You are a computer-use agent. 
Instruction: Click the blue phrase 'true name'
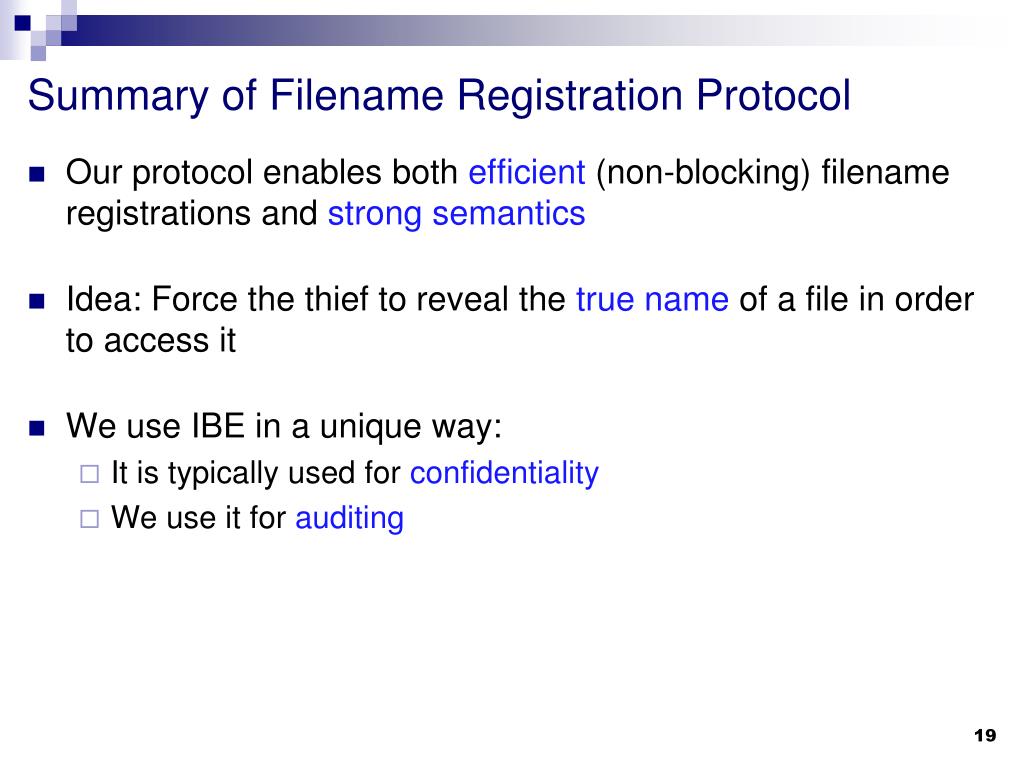click(652, 300)
